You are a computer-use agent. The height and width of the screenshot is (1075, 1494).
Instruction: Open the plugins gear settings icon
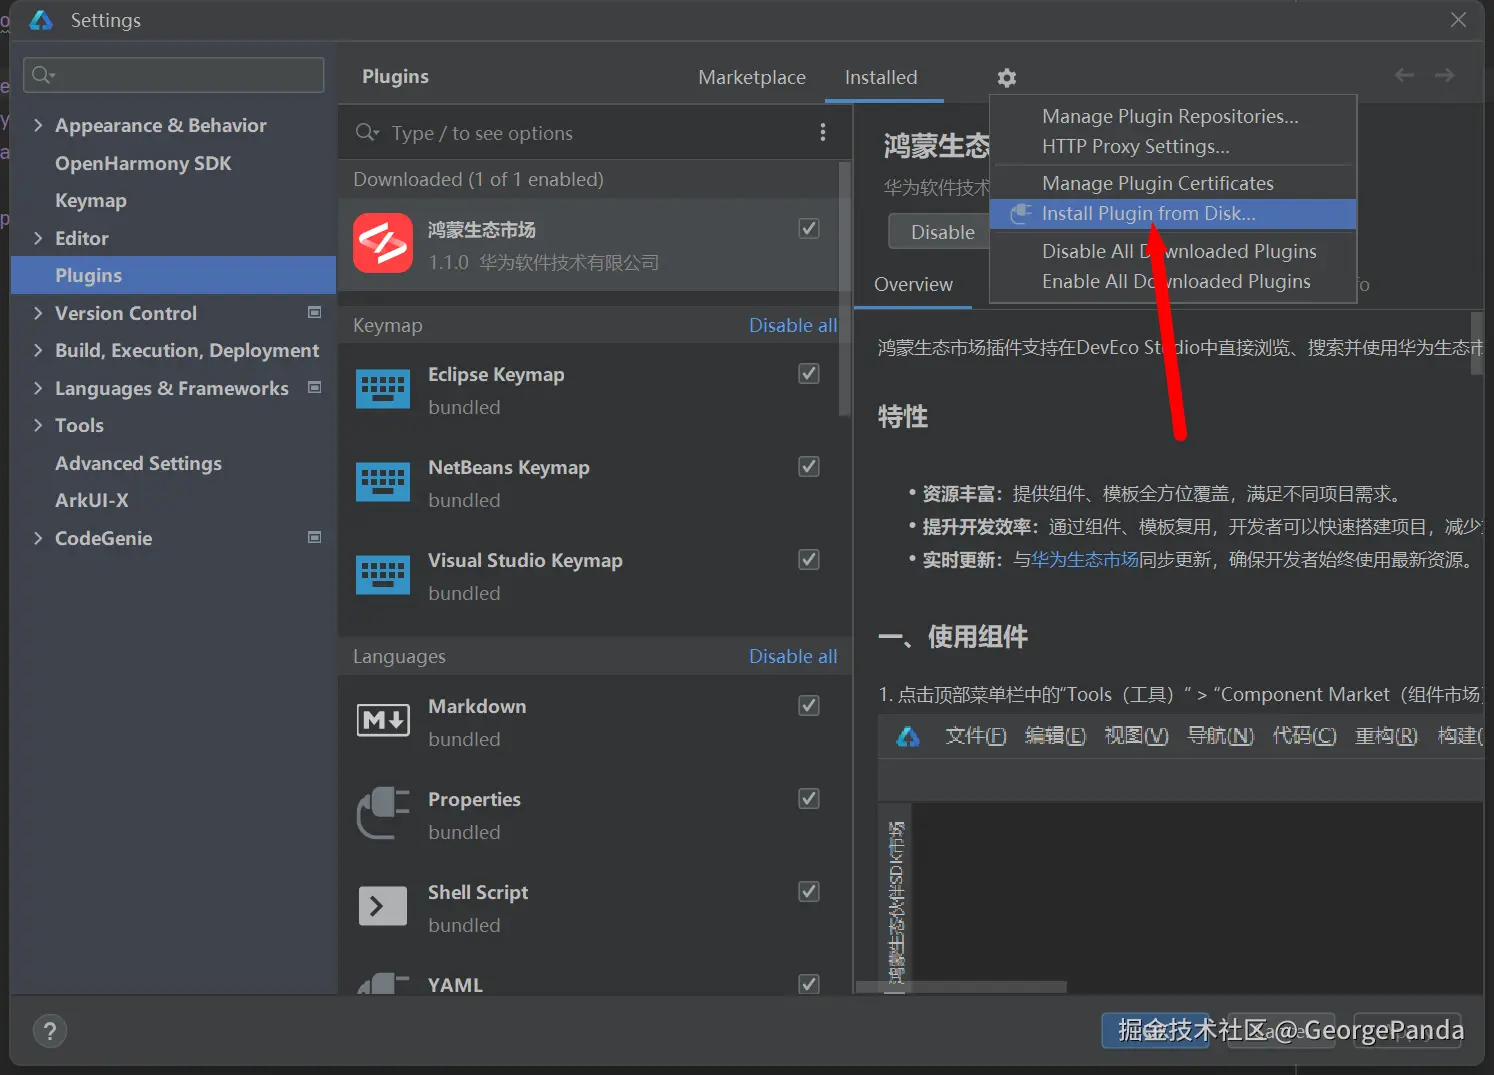1006,77
